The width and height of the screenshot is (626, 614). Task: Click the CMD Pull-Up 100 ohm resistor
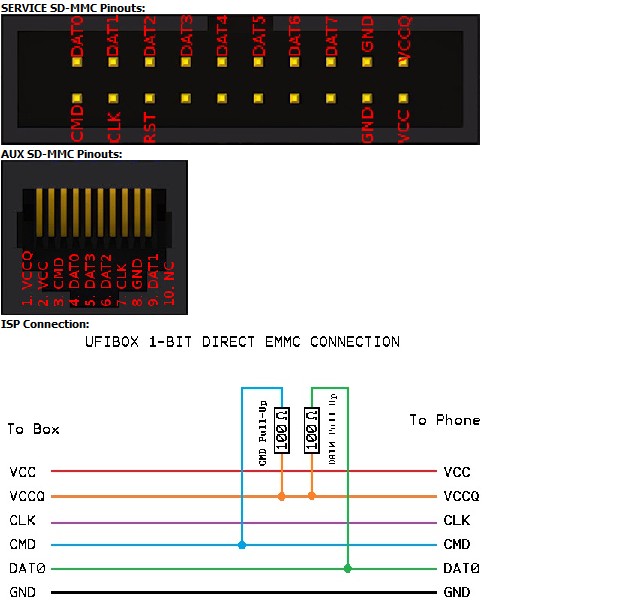click(x=282, y=430)
